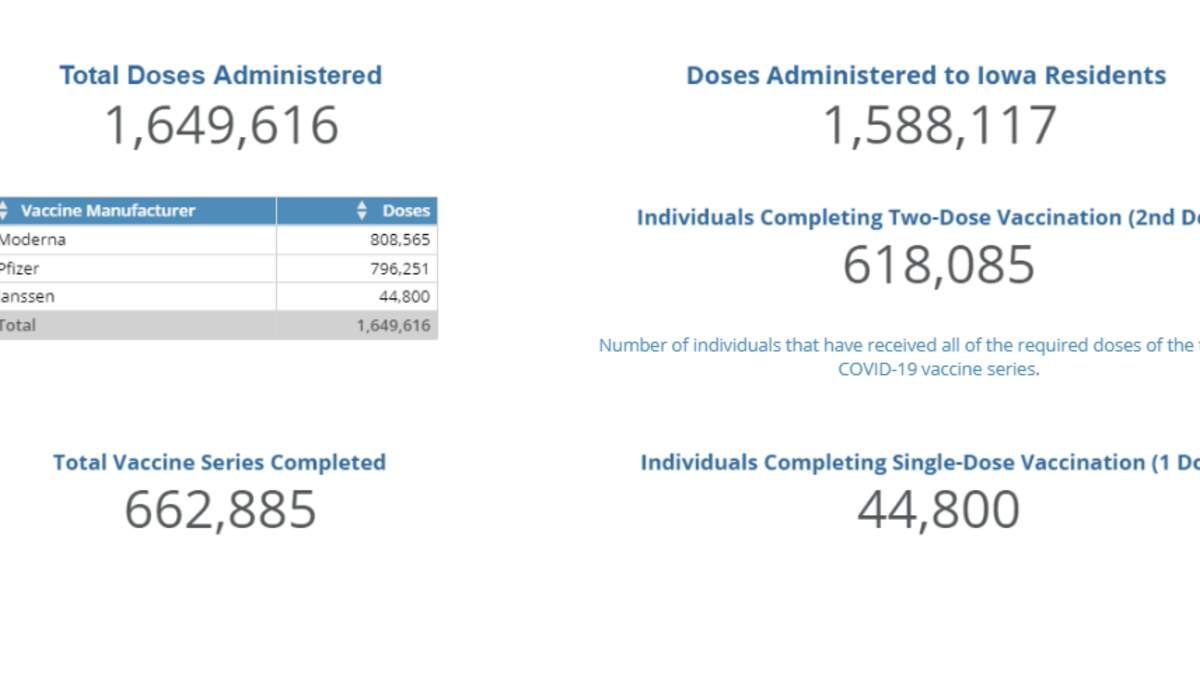Click the Total row label in table

18,325
